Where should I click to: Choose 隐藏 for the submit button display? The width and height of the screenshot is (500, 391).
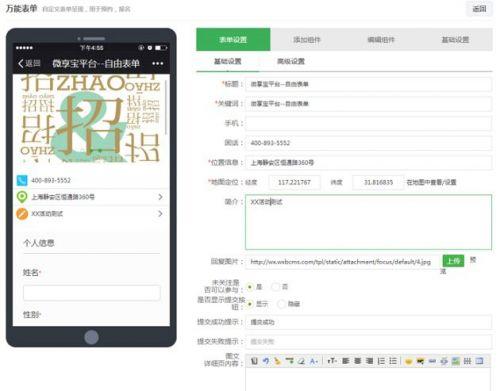tap(282, 304)
